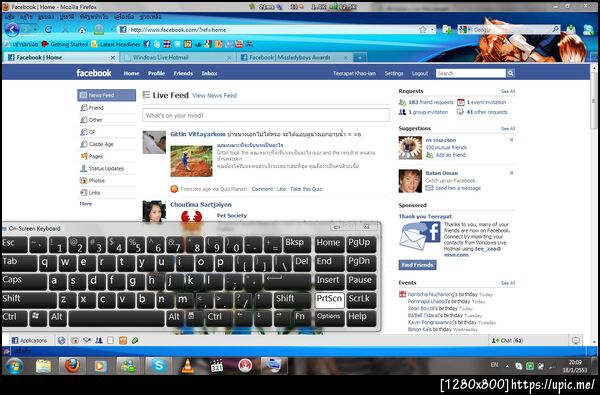Click the Facebook search magnifier button

[510, 73]
